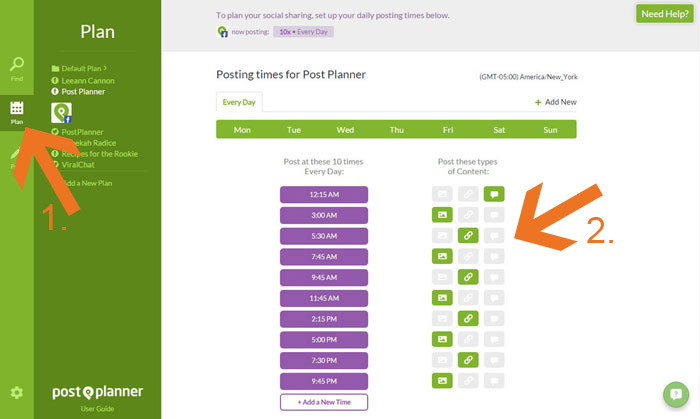The image size is (700, 419).
Task: Enable status icon for 5:00 PM slot
Action: (x=494, y=339)
